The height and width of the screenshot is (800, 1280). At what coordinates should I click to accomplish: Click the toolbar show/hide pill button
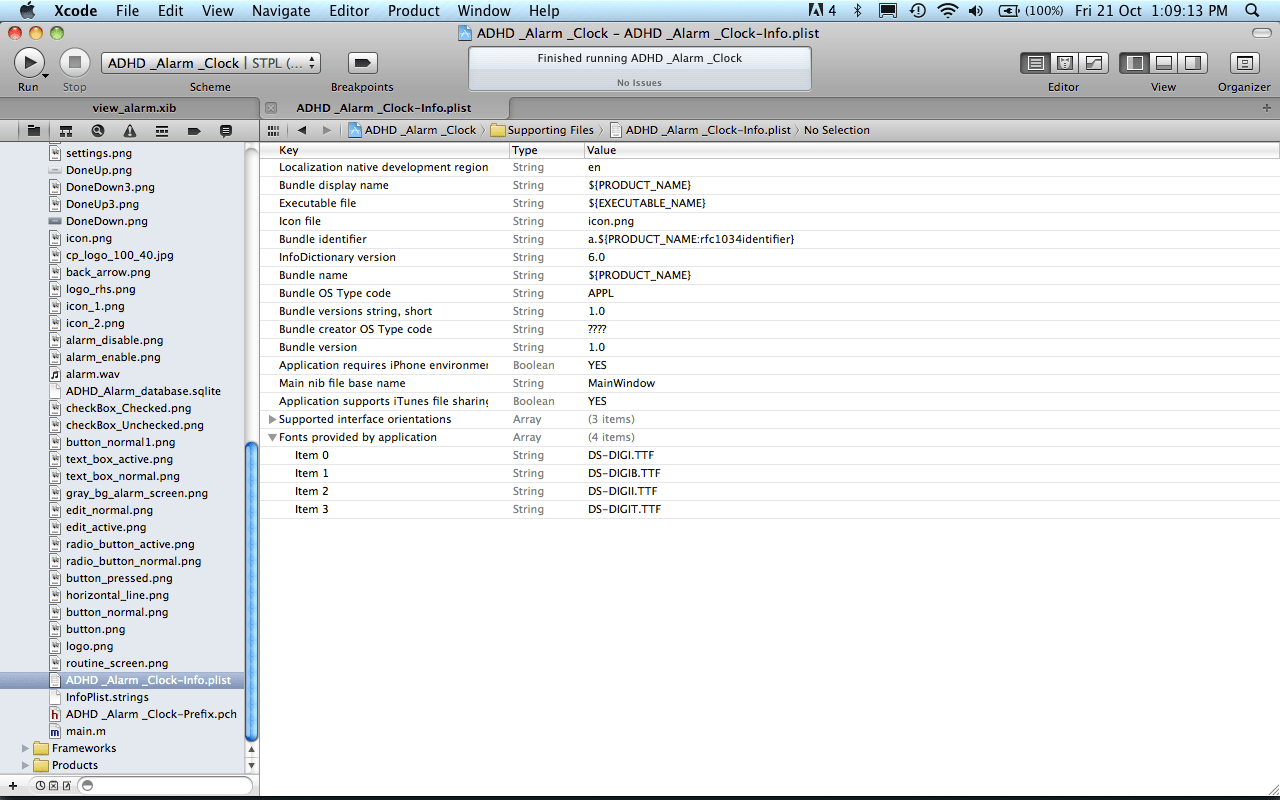[1262, 33]
